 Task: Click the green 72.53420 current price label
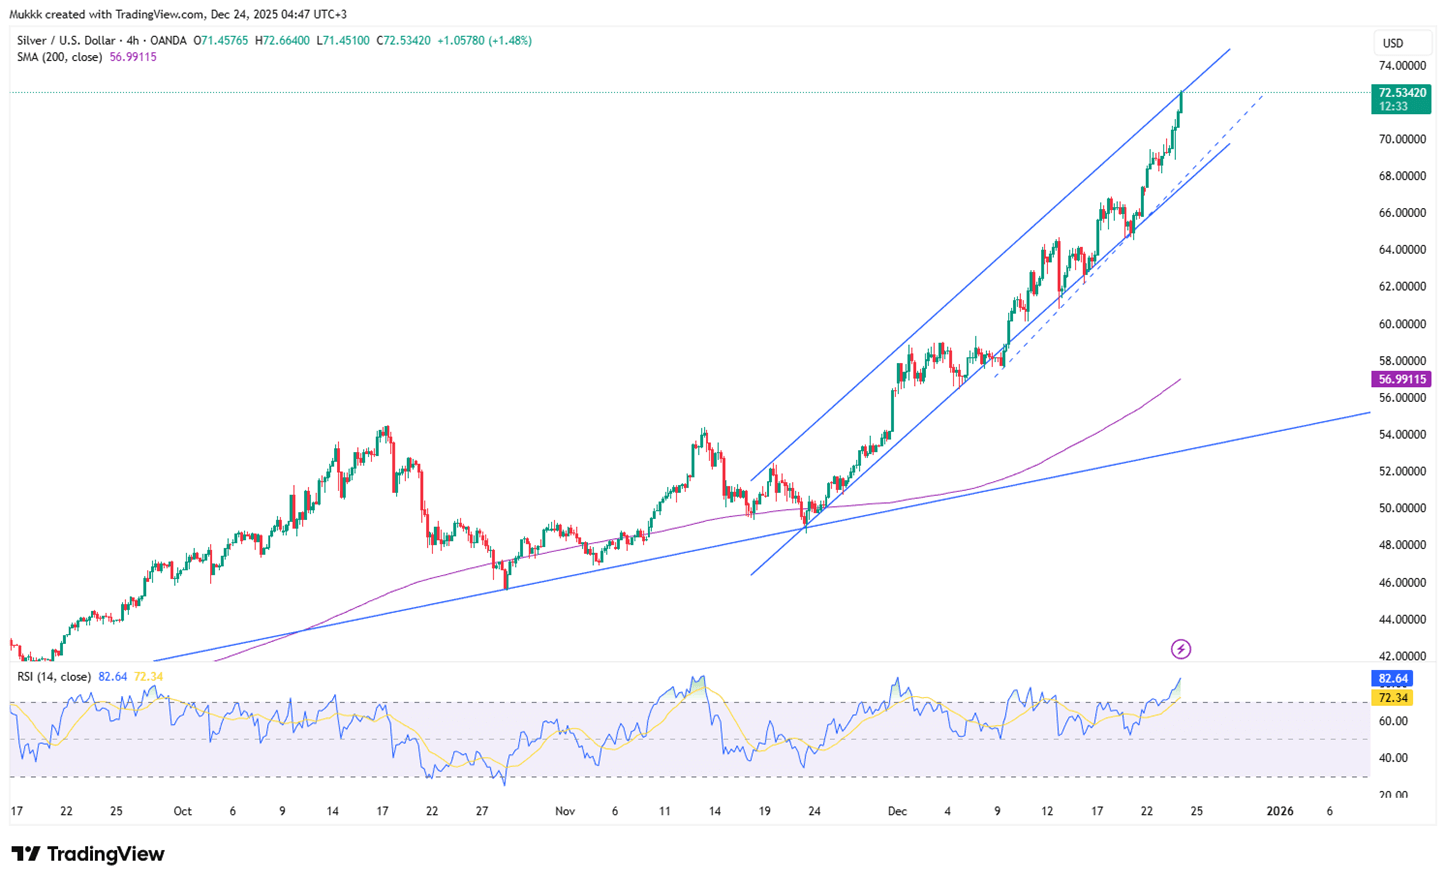(x=1402, y=93)
